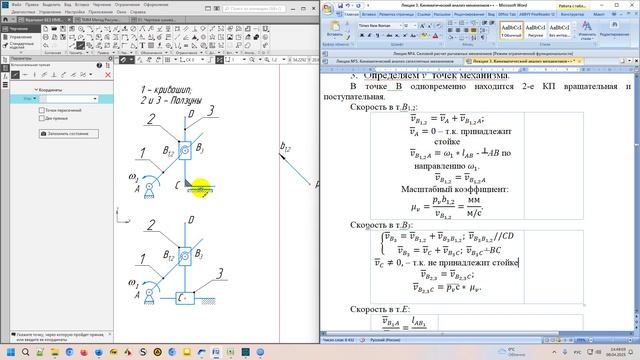
Task: Strike through the selected text in Word
Action: pyautogui.click(x=389, y=36)
